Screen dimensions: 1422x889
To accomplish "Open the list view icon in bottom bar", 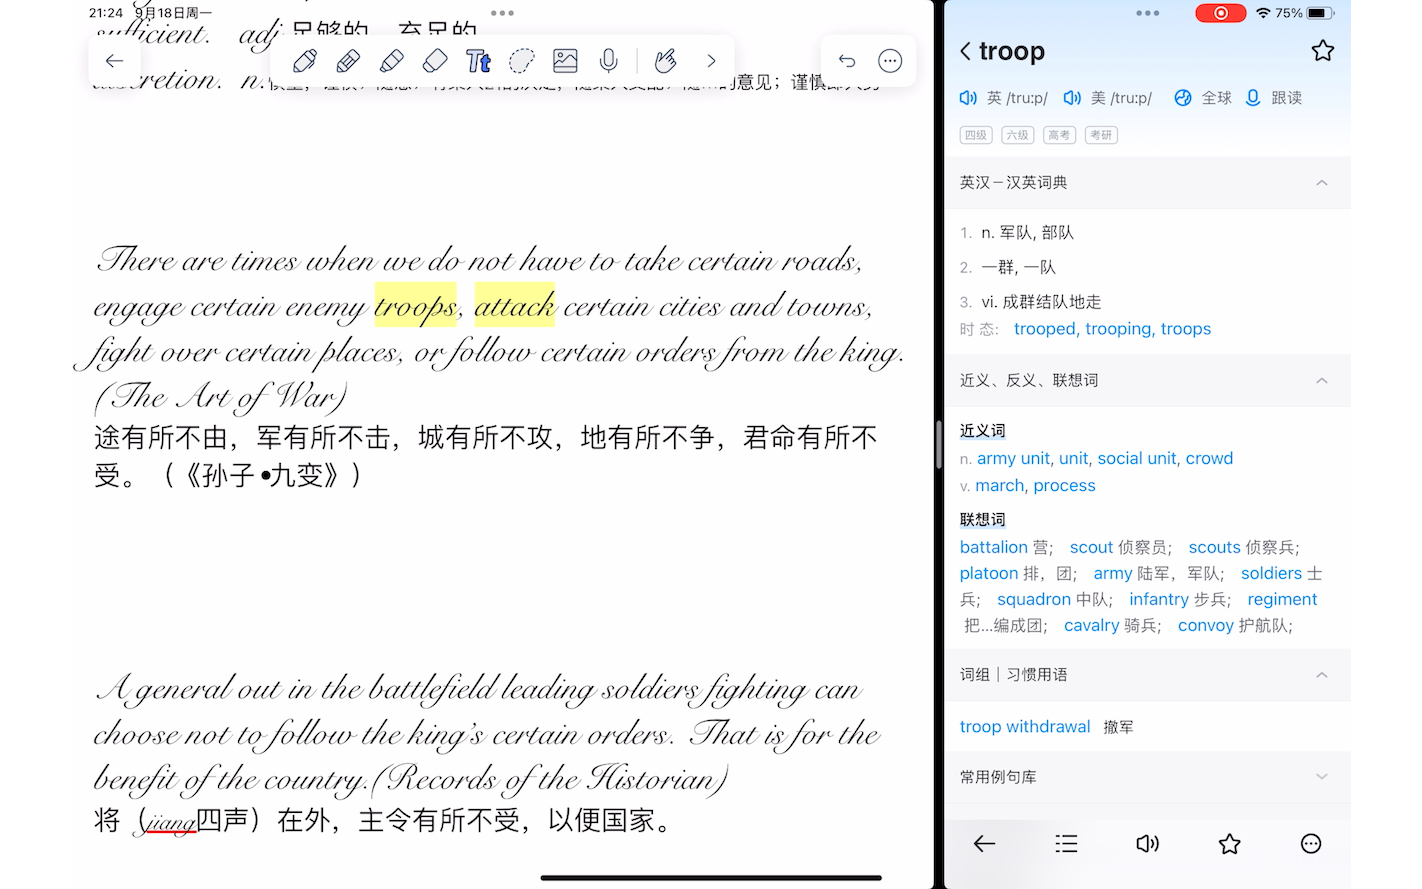I will point(1066,844).
